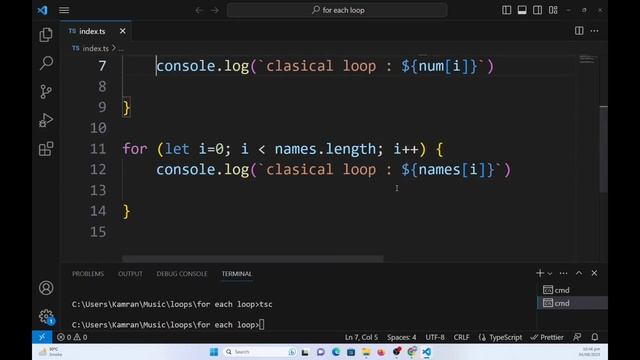Switch to the TERMINAL panel tab
The width and height of the screenshot is (640, 360).
tap(237, 273)
